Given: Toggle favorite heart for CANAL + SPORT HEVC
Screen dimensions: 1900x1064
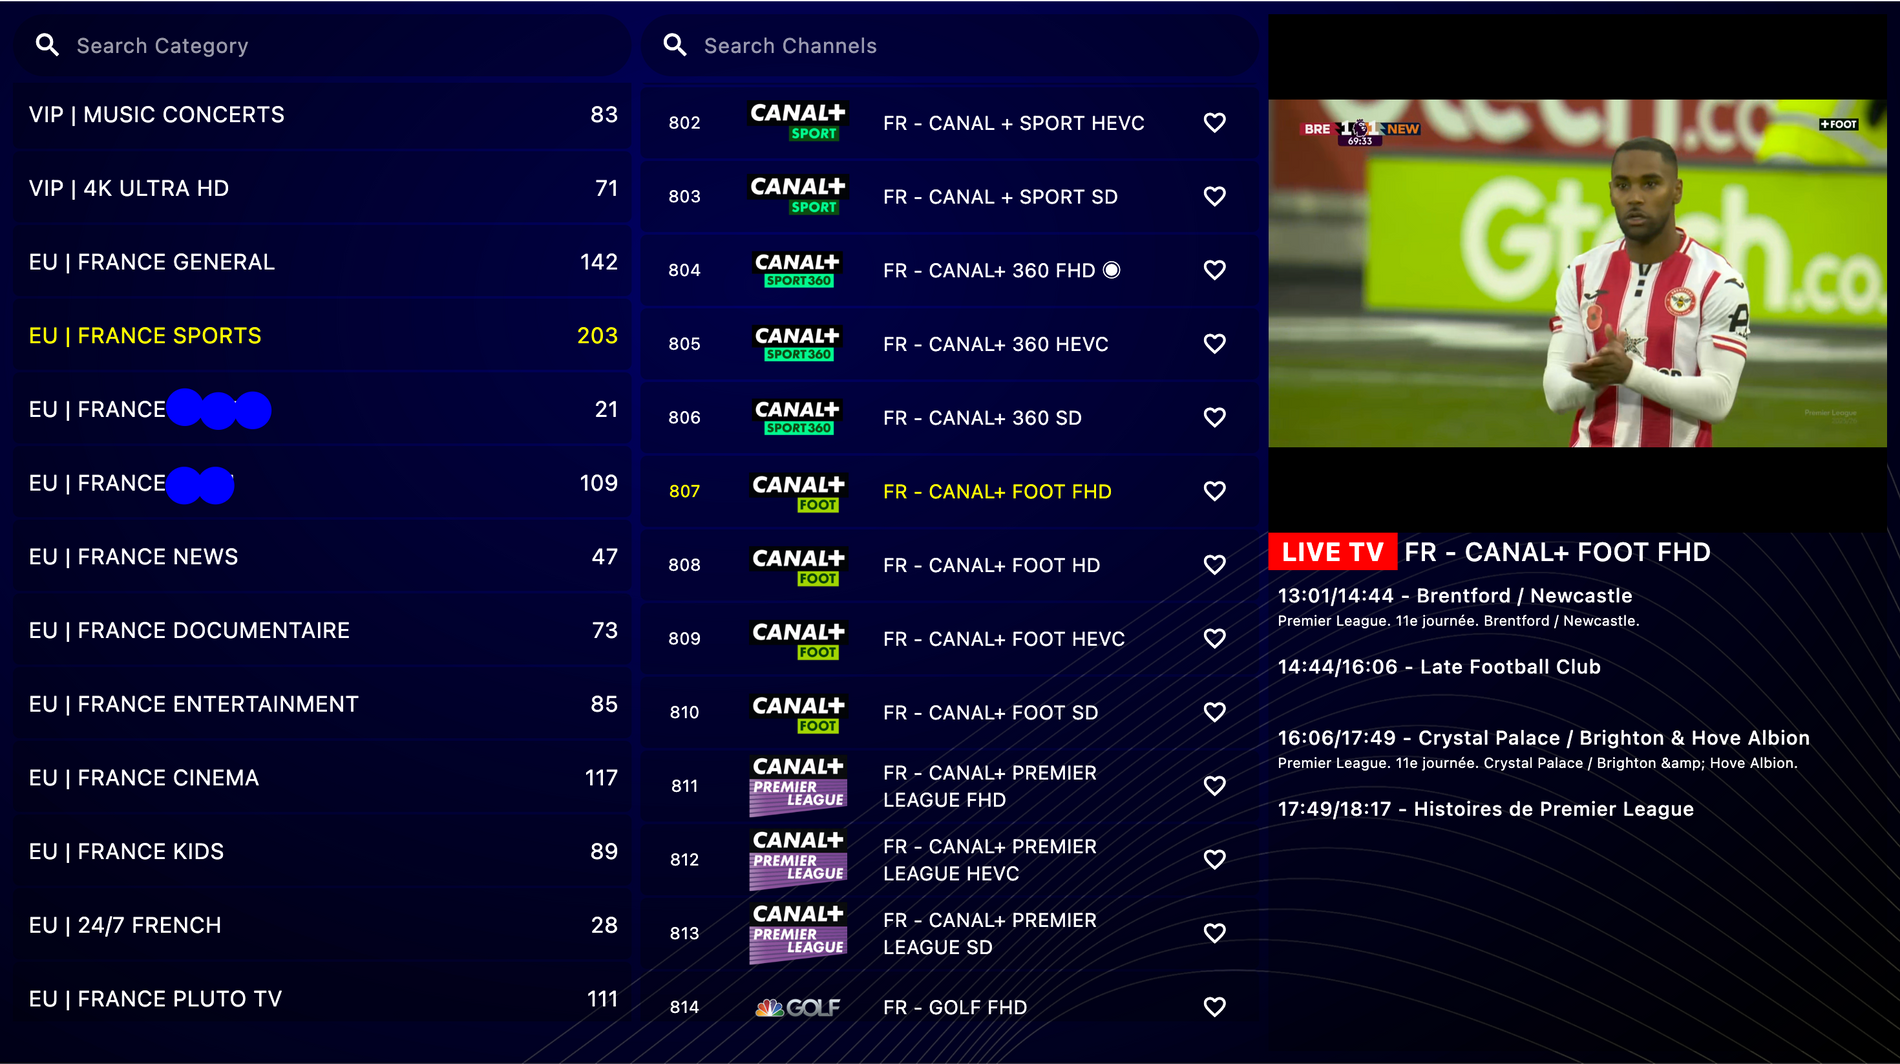Looking at the screenshot, I should point(1214,122).
